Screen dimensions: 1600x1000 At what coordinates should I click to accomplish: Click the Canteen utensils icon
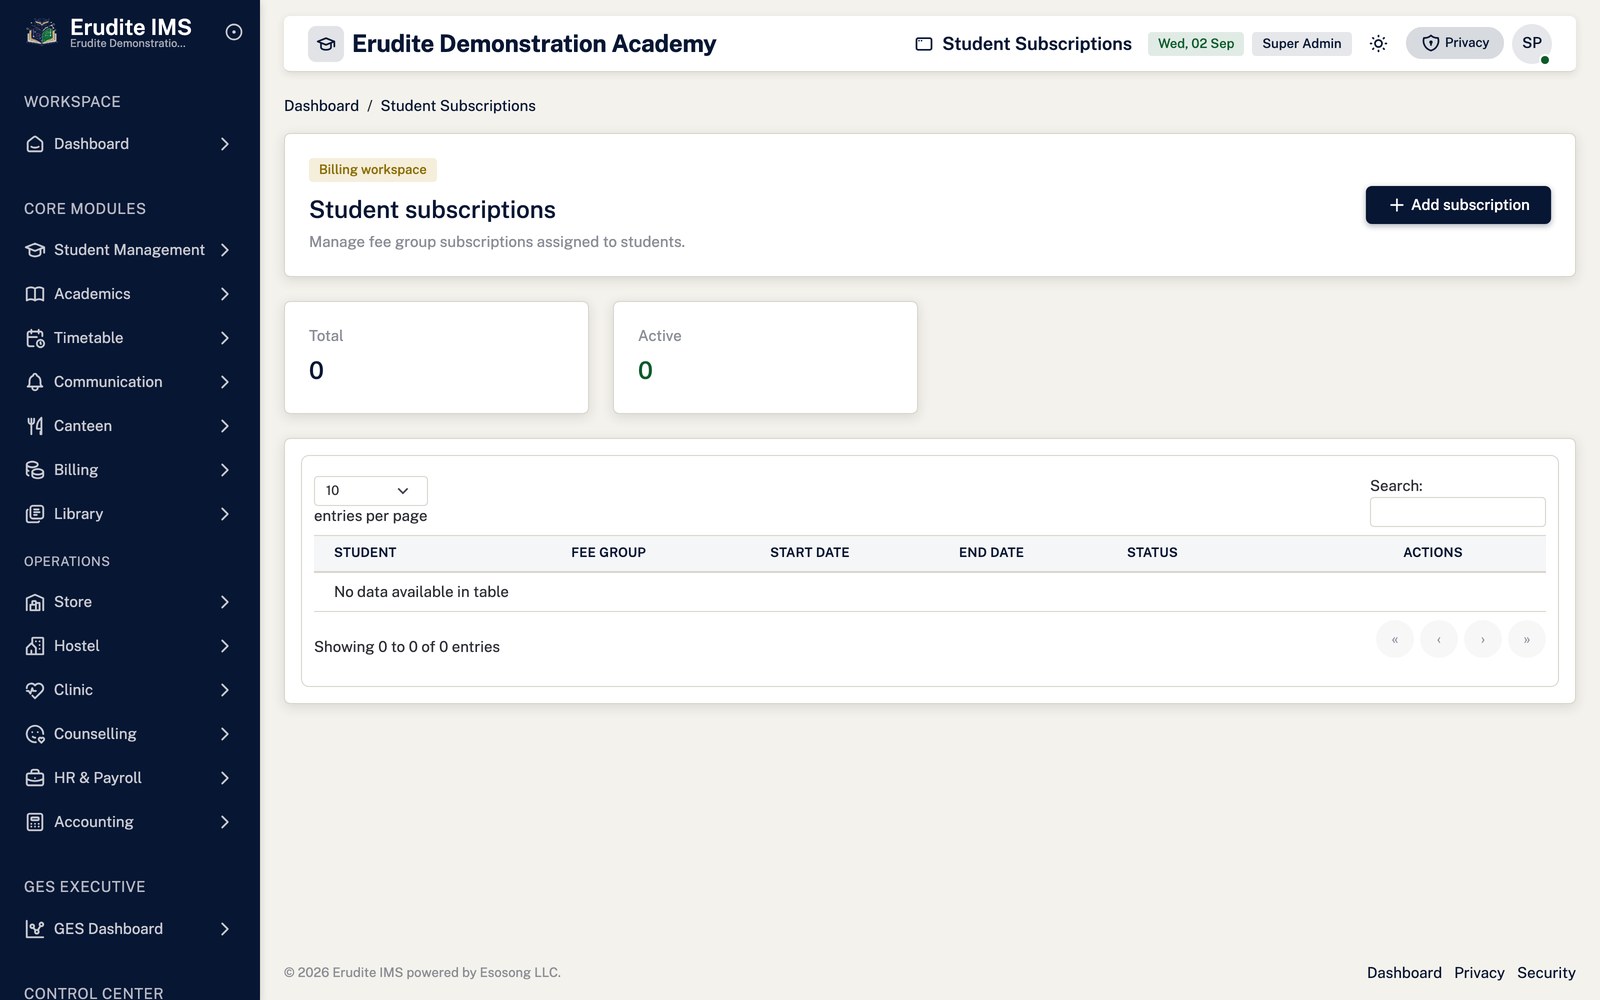pos(35,426)
